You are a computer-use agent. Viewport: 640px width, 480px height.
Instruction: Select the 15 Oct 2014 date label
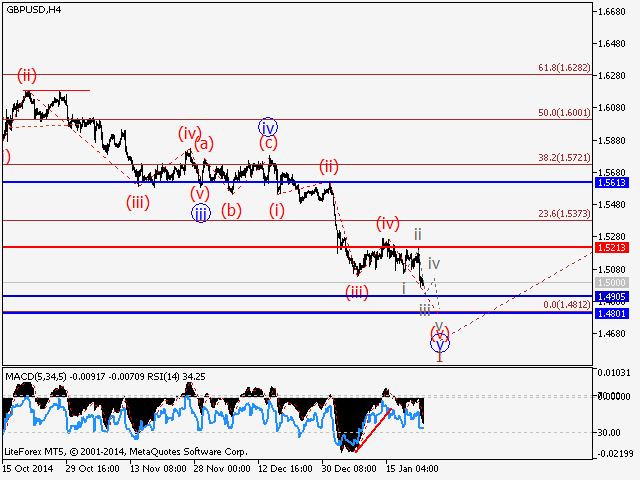pyautogui.click(x=28, y=469)
